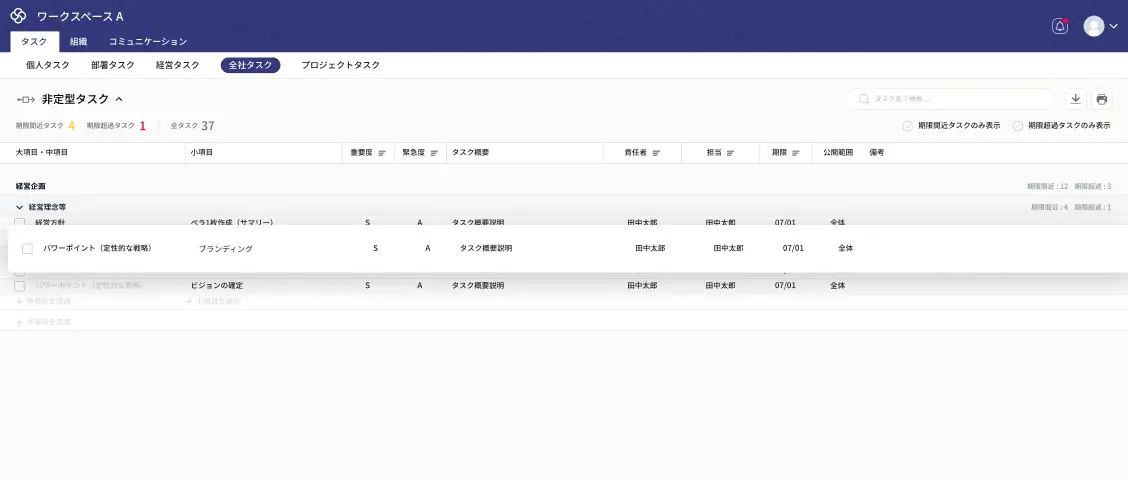Collapse the 非定型タスク section chevron

(x=119, y=99)
